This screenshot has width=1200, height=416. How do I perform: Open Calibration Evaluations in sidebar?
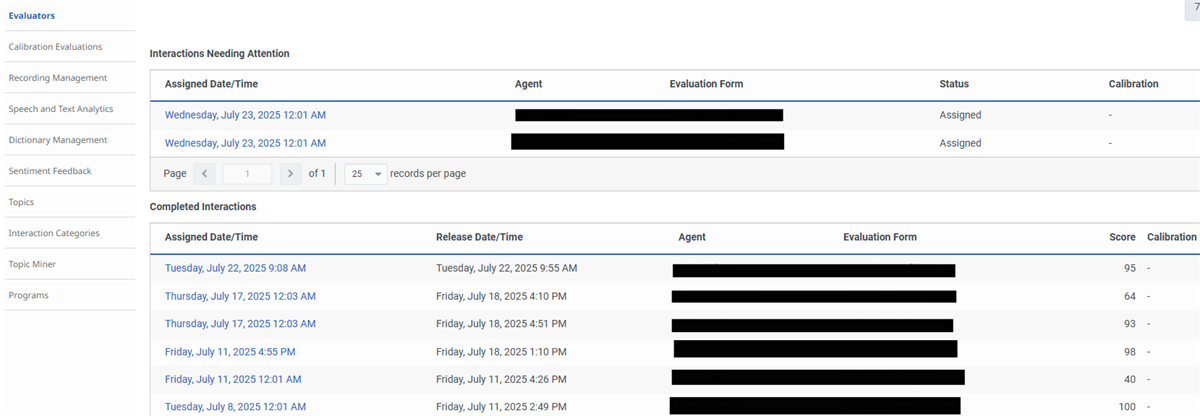[55, 46]
